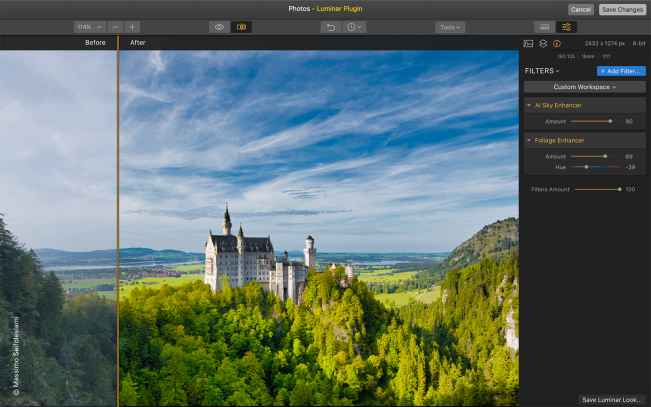The height and width of the screenshot is (407, 651).
Task: Open the FILTERS header menu
Action: point(542,71)
